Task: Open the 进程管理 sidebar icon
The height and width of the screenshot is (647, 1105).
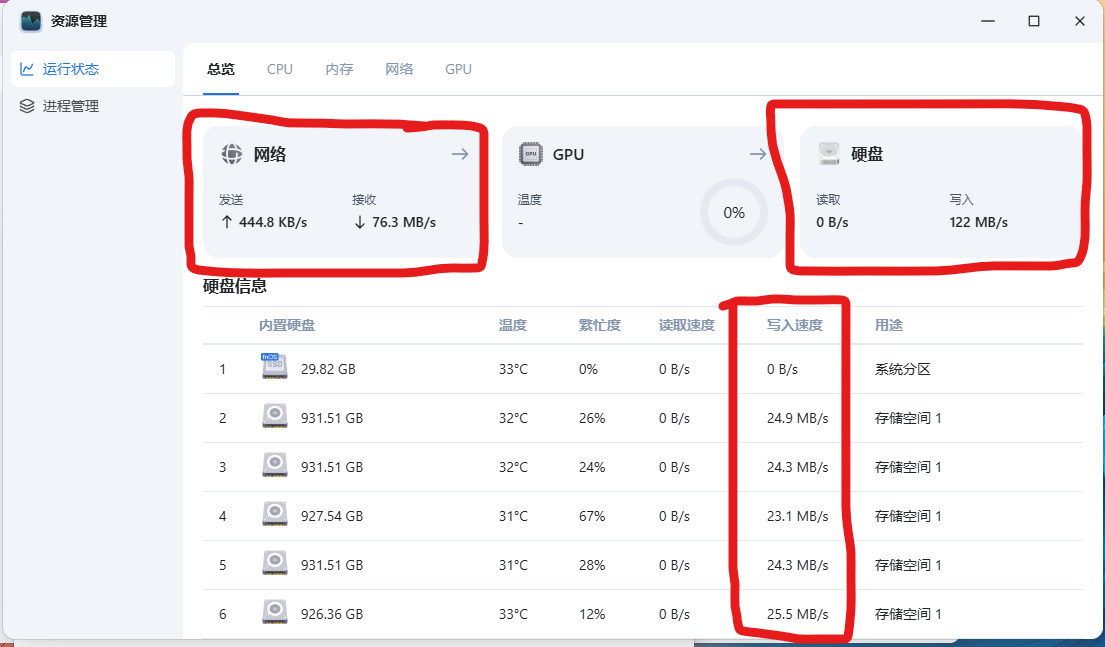Action: click(x=25, y=105)
